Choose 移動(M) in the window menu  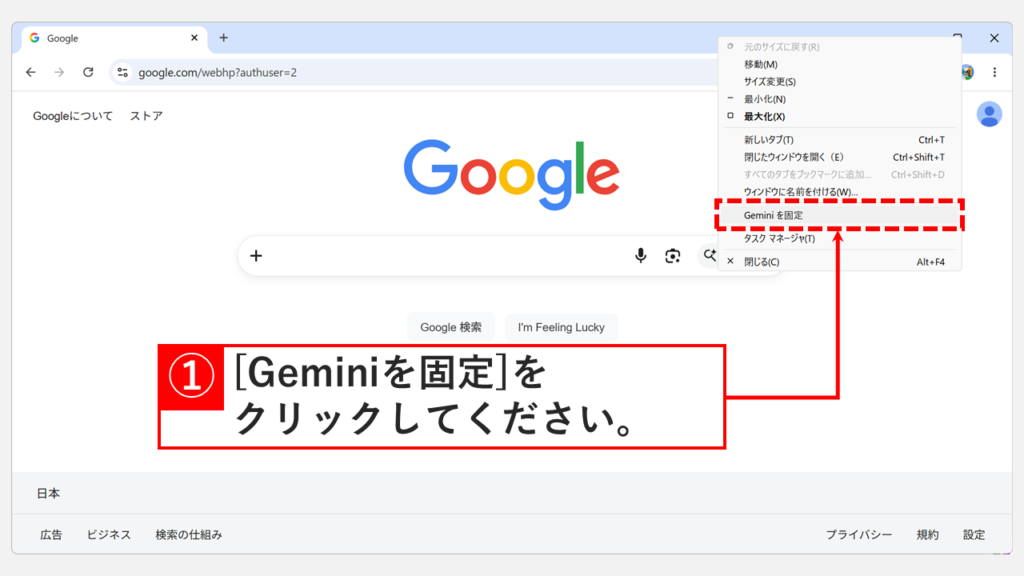840,64
